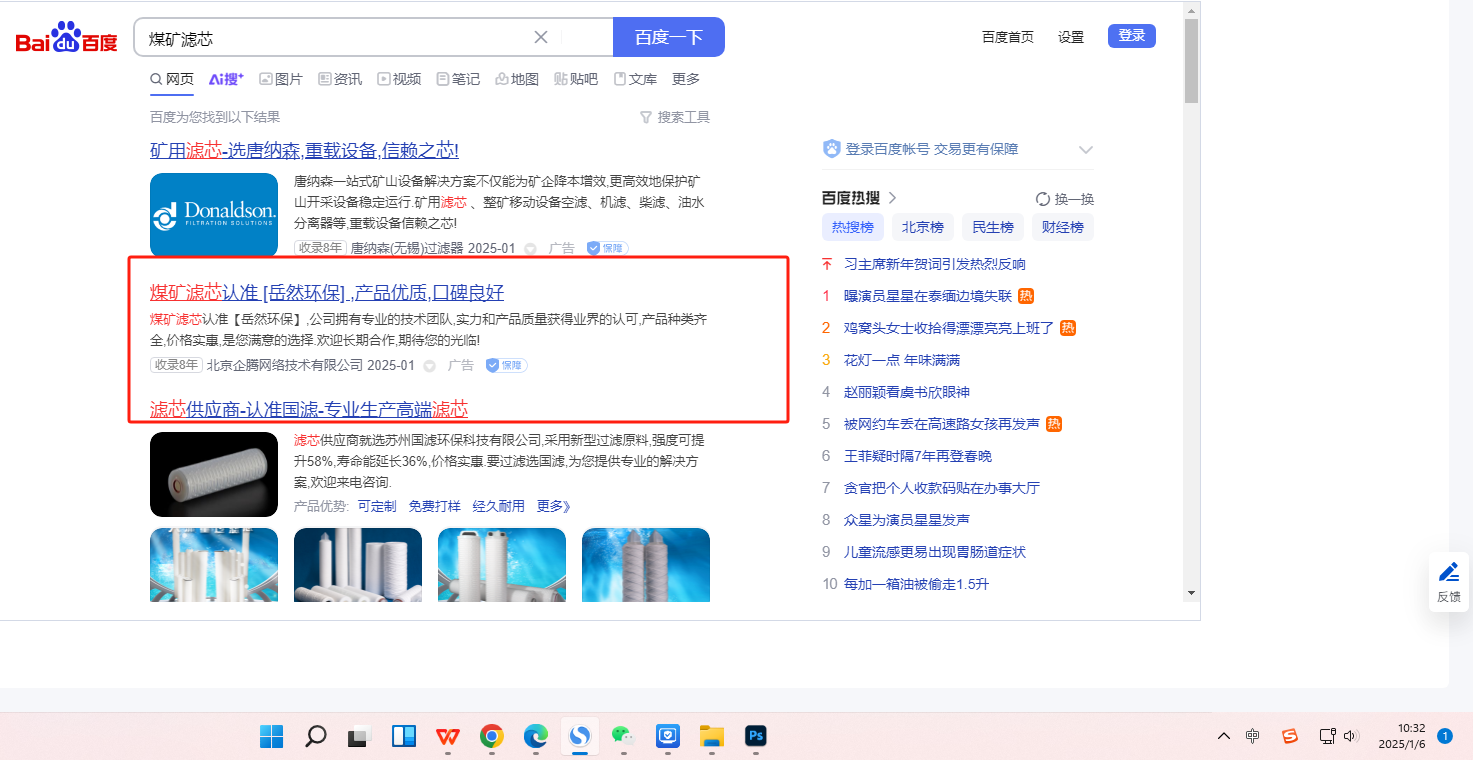This screenshot has width=1473, height=760.
Task: Click the page vertical scrollbar thumb
Action: pyautogui.click(x=1190, y=60)
